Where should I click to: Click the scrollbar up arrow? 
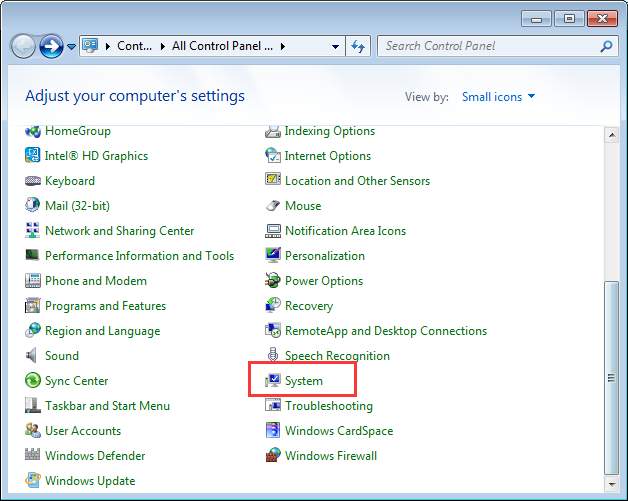(x=612, y=135)
